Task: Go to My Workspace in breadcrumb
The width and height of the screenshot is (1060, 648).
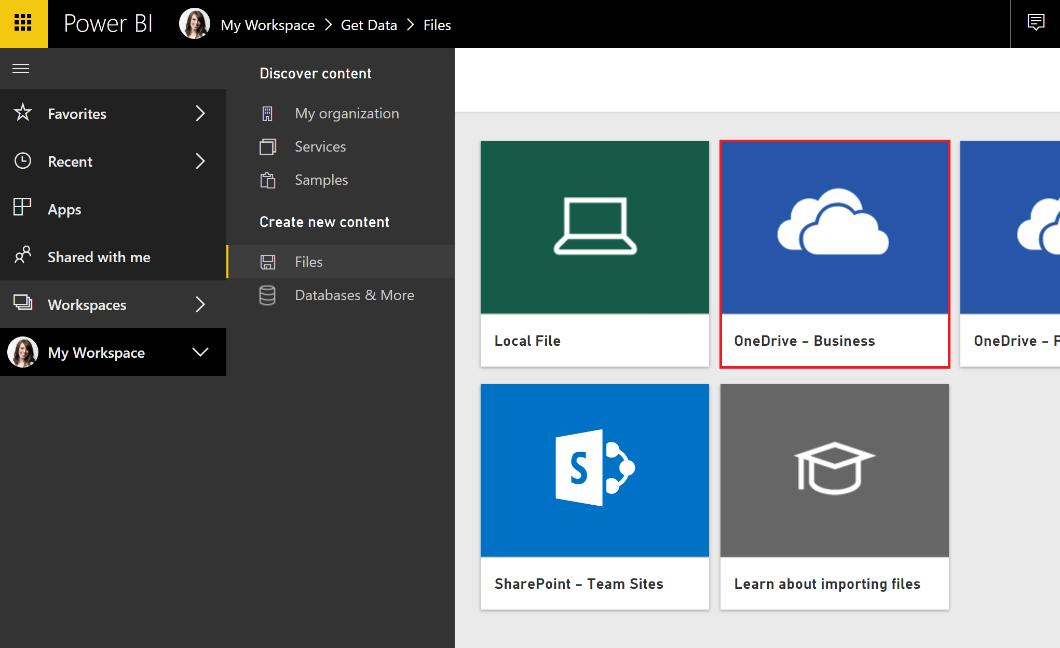Action: coord(268,25)
